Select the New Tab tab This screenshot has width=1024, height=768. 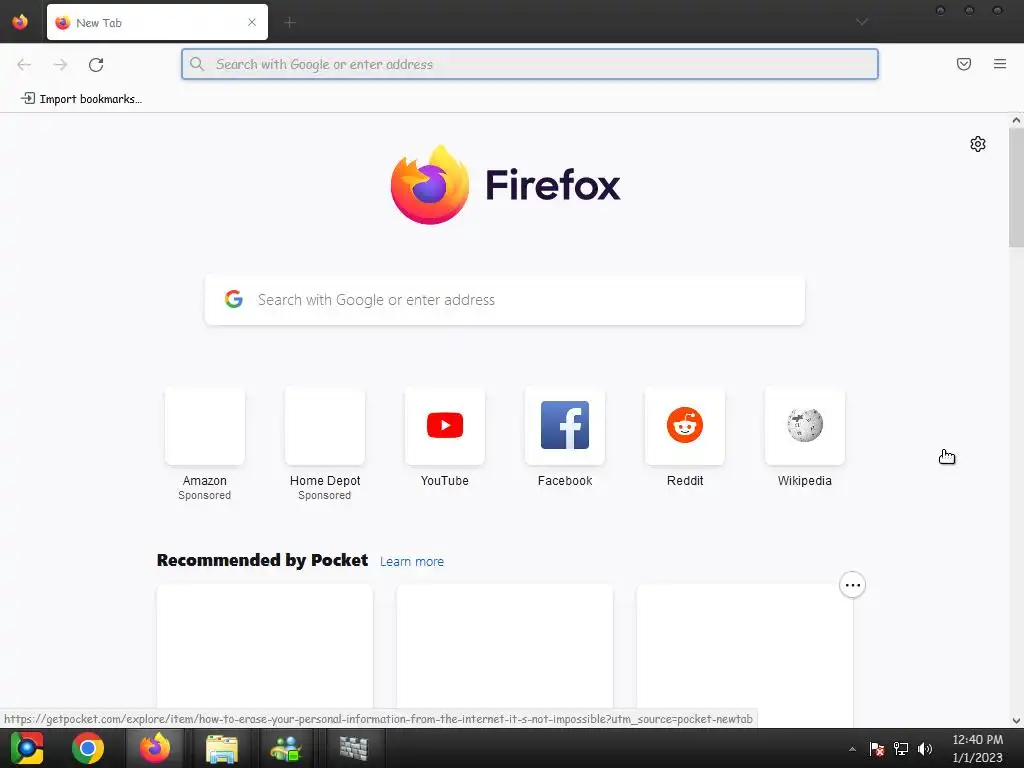tap(157, 22)
